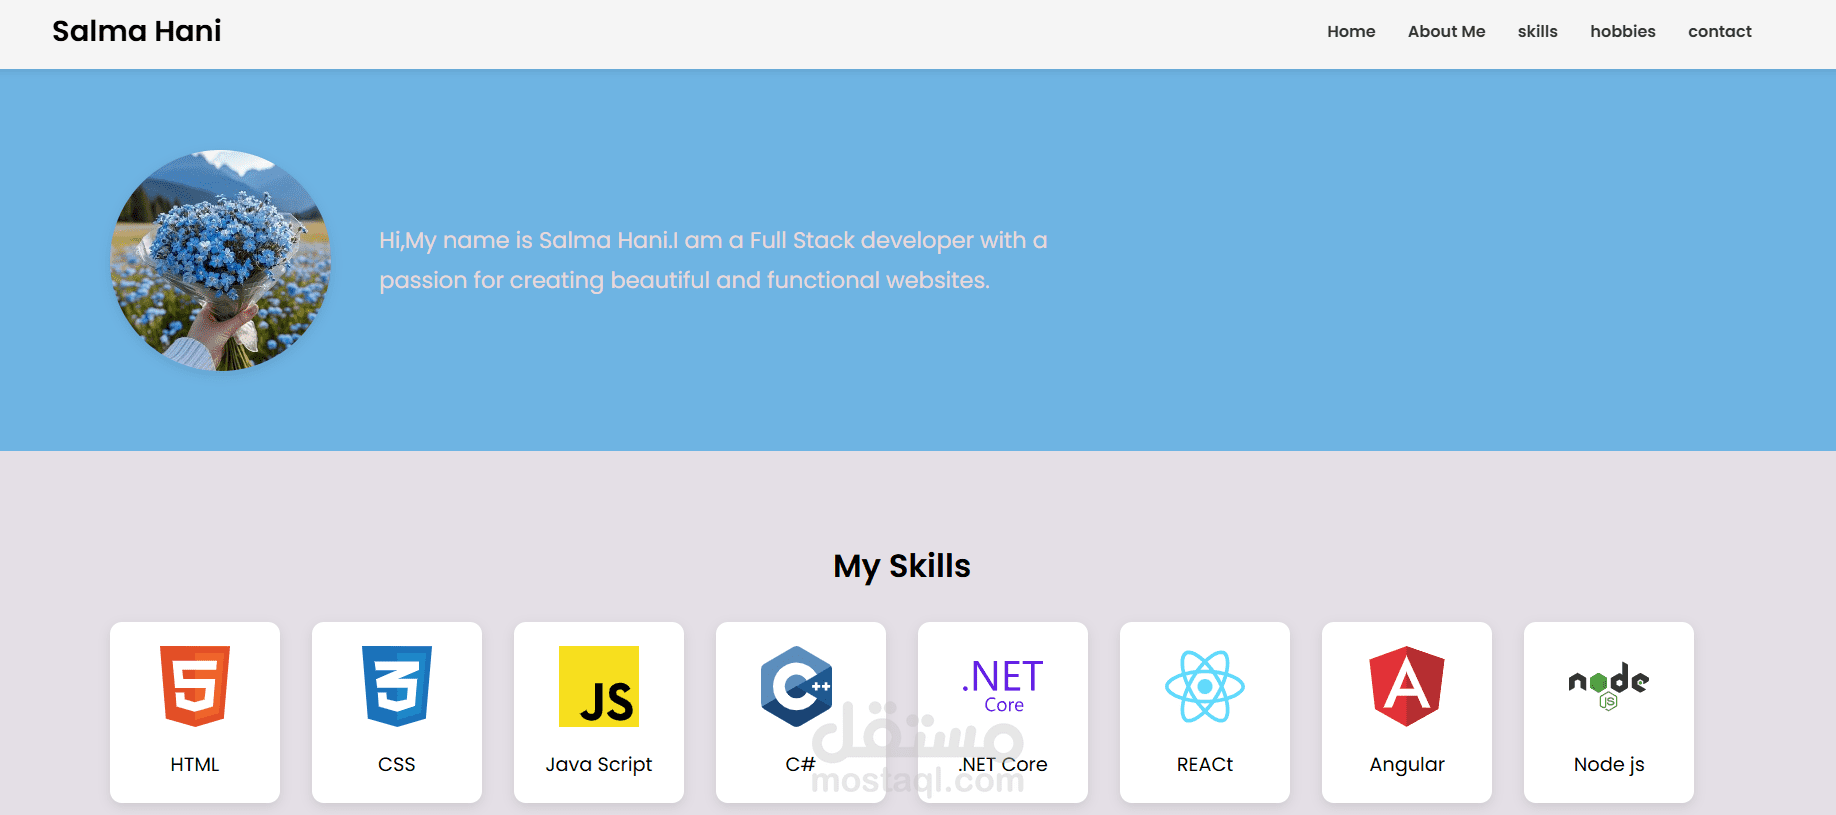This screenshot has height=815, width=1836.
Task: Select the red Angular shield icon
Action: click(x=1407, y=686)
